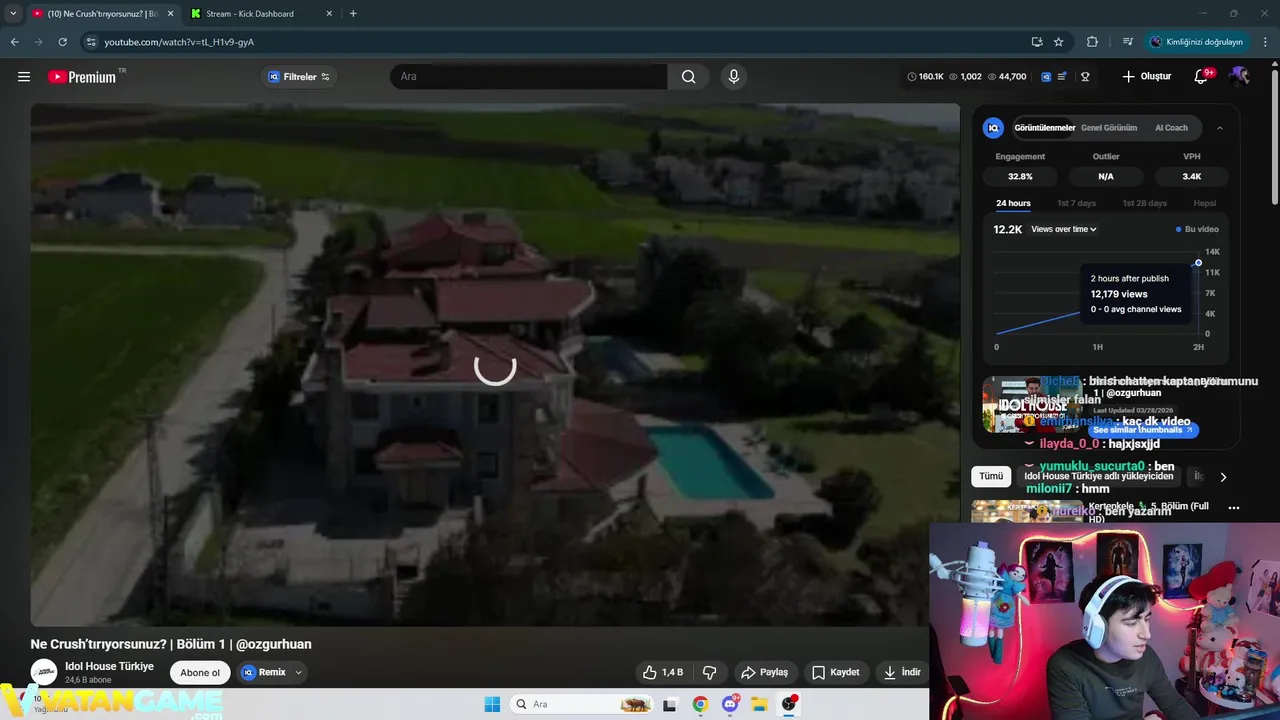The width and height of the screenshot is (1280, 720).
Task: Open options for Kertenkele video
Action: tap(1234, 508)
